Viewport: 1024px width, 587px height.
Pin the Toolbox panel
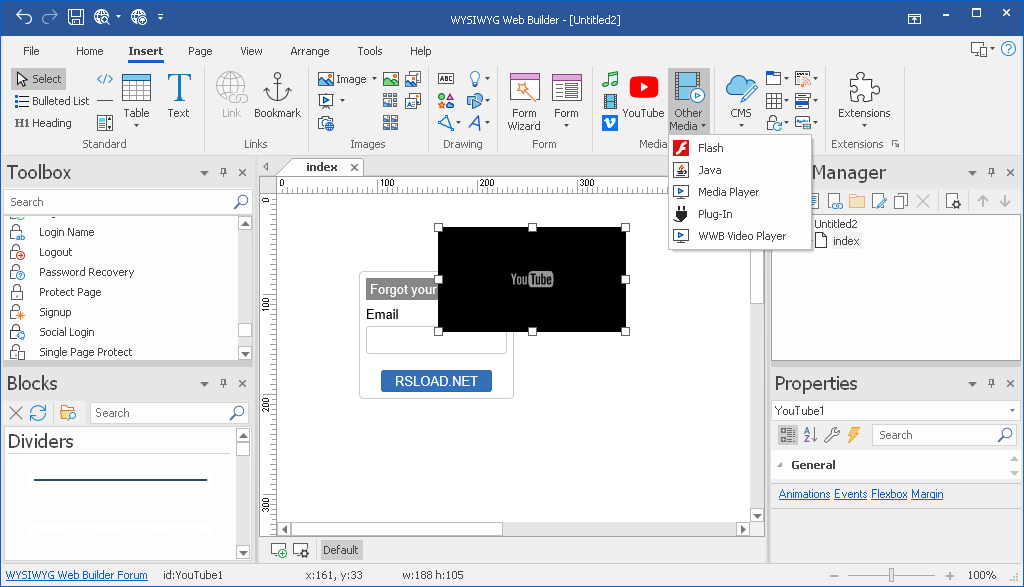(x=223, y=173)
